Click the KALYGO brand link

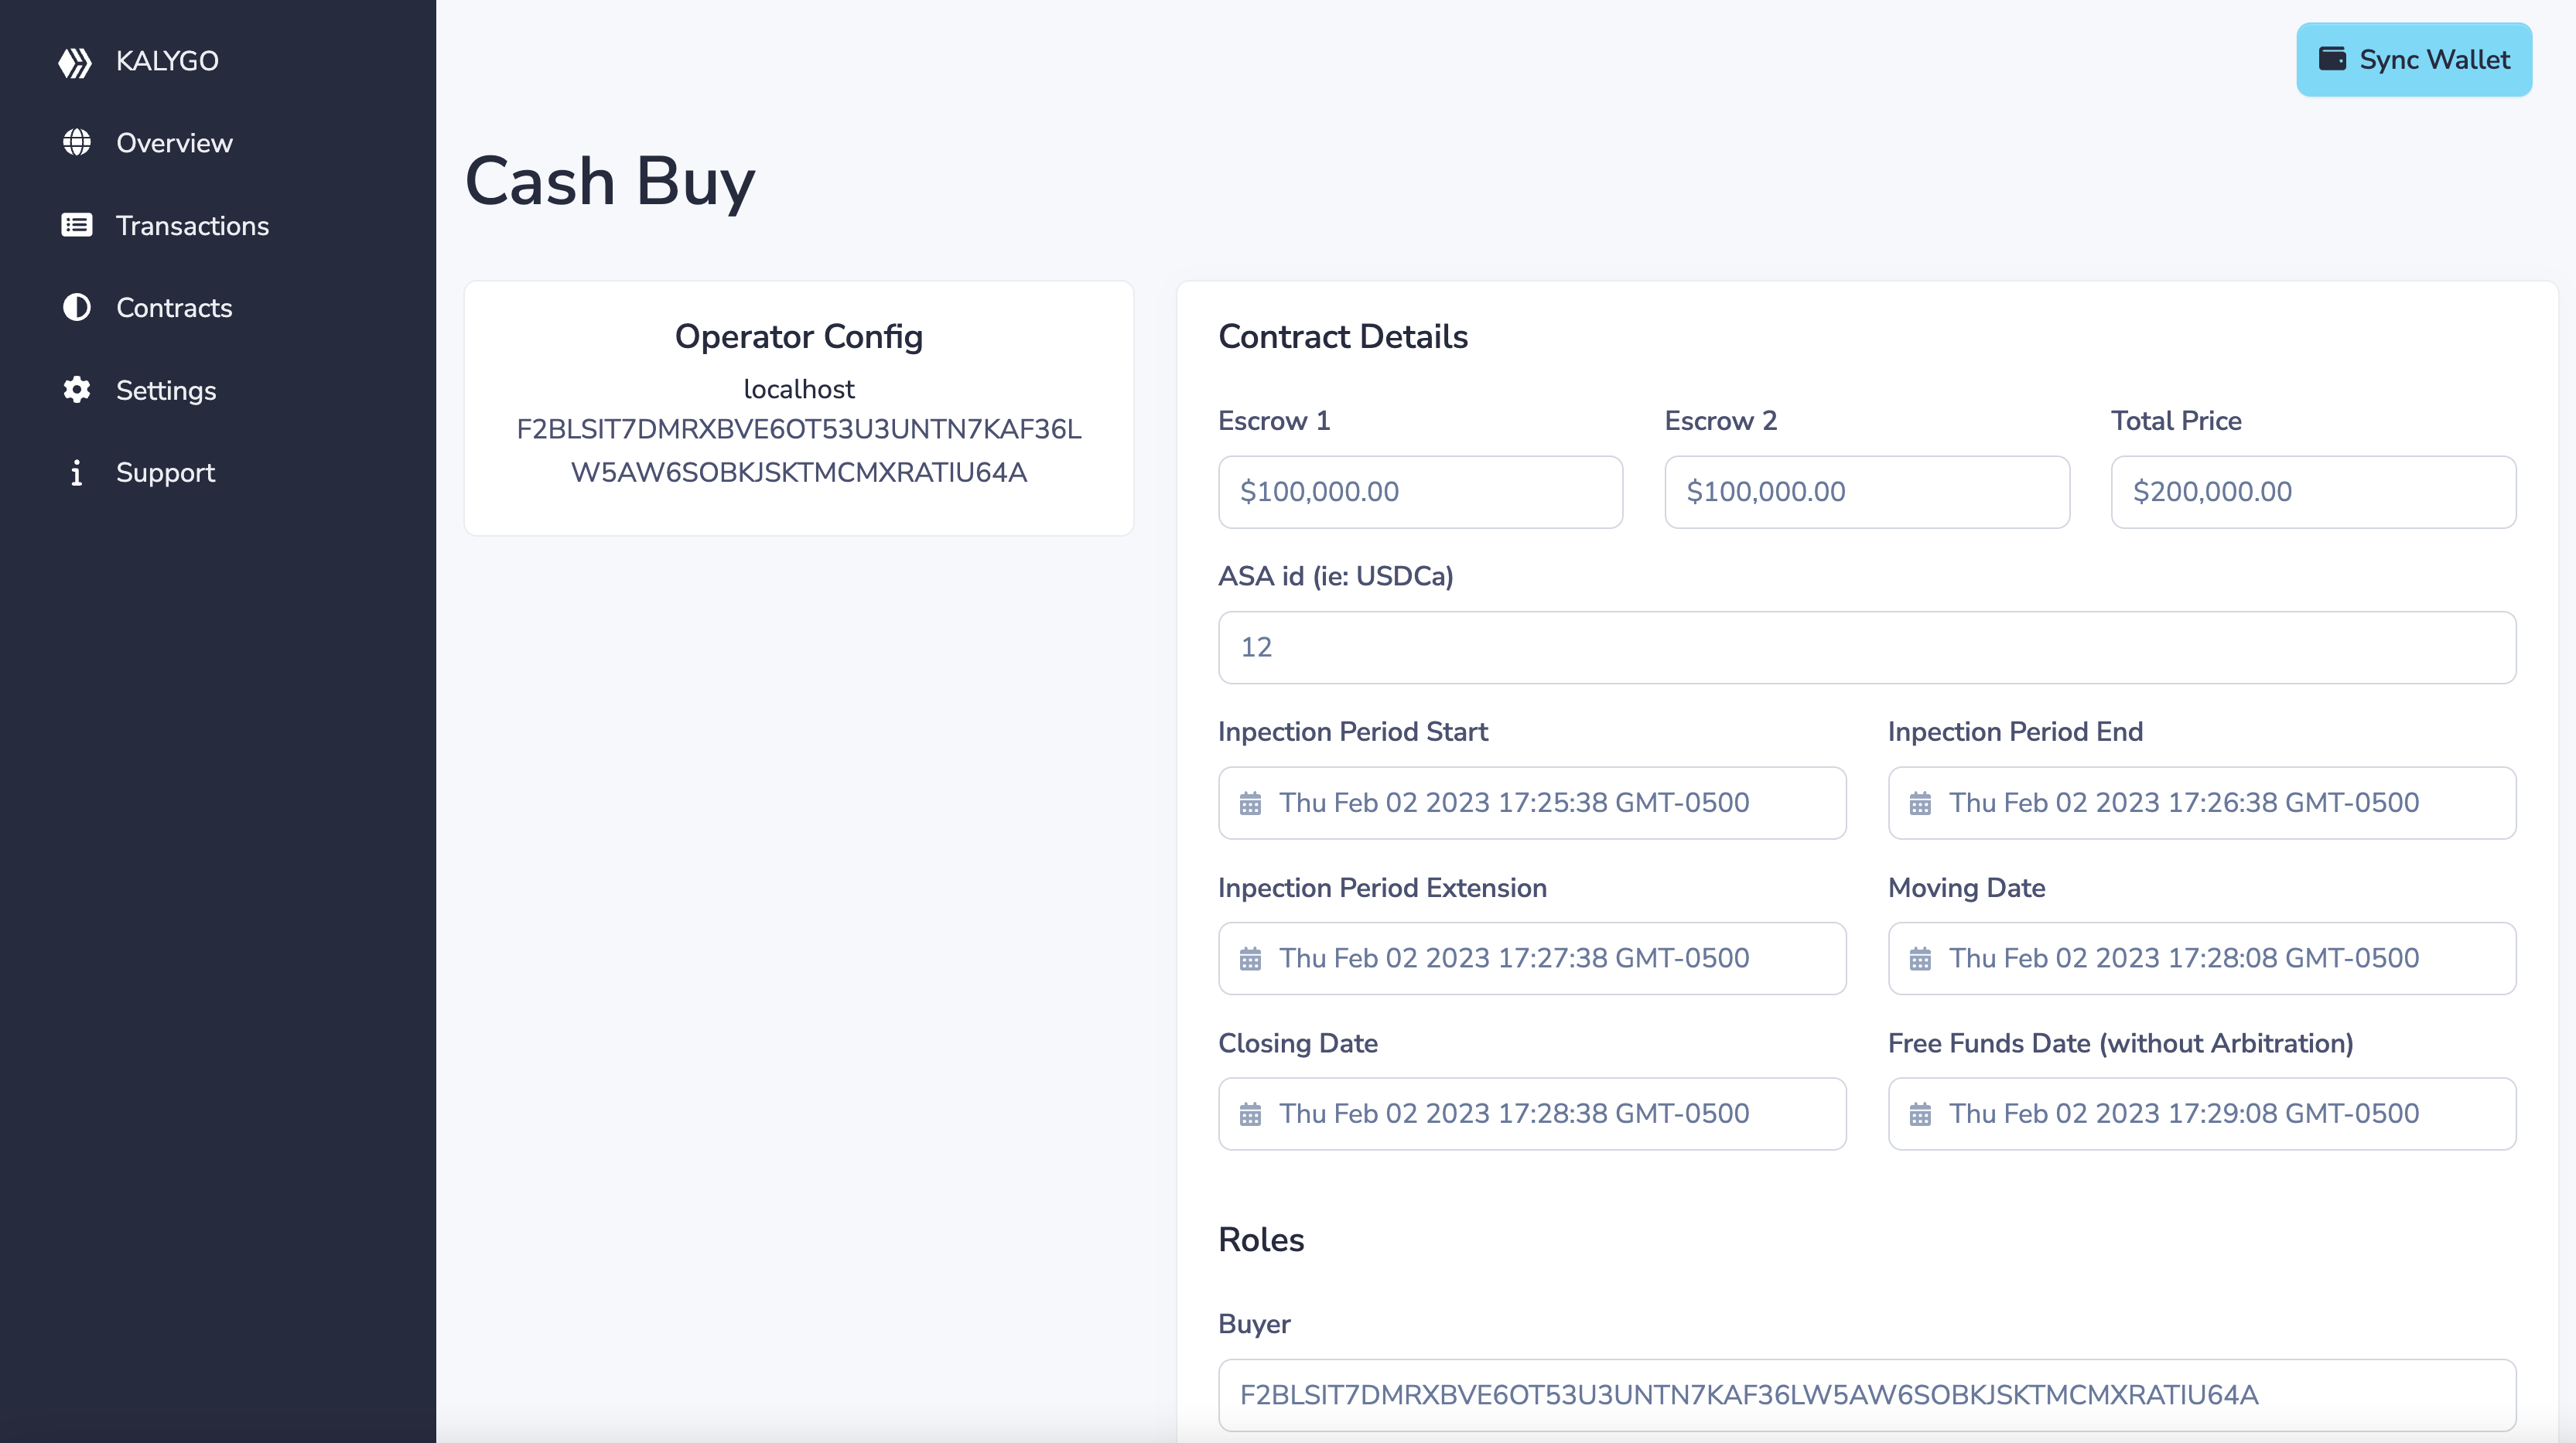click(x=167, y=61)
